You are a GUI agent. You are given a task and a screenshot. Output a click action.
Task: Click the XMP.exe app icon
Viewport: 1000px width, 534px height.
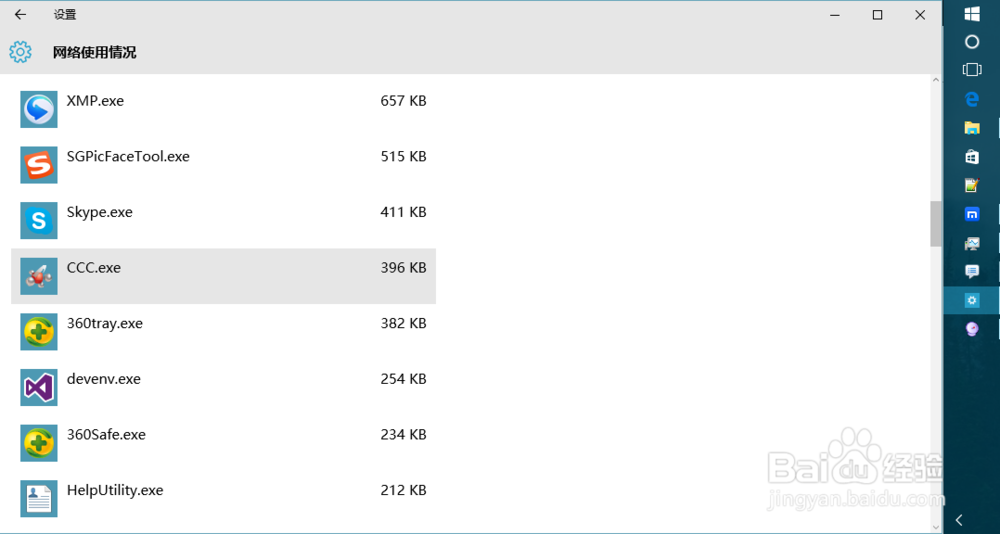(39, 109)
